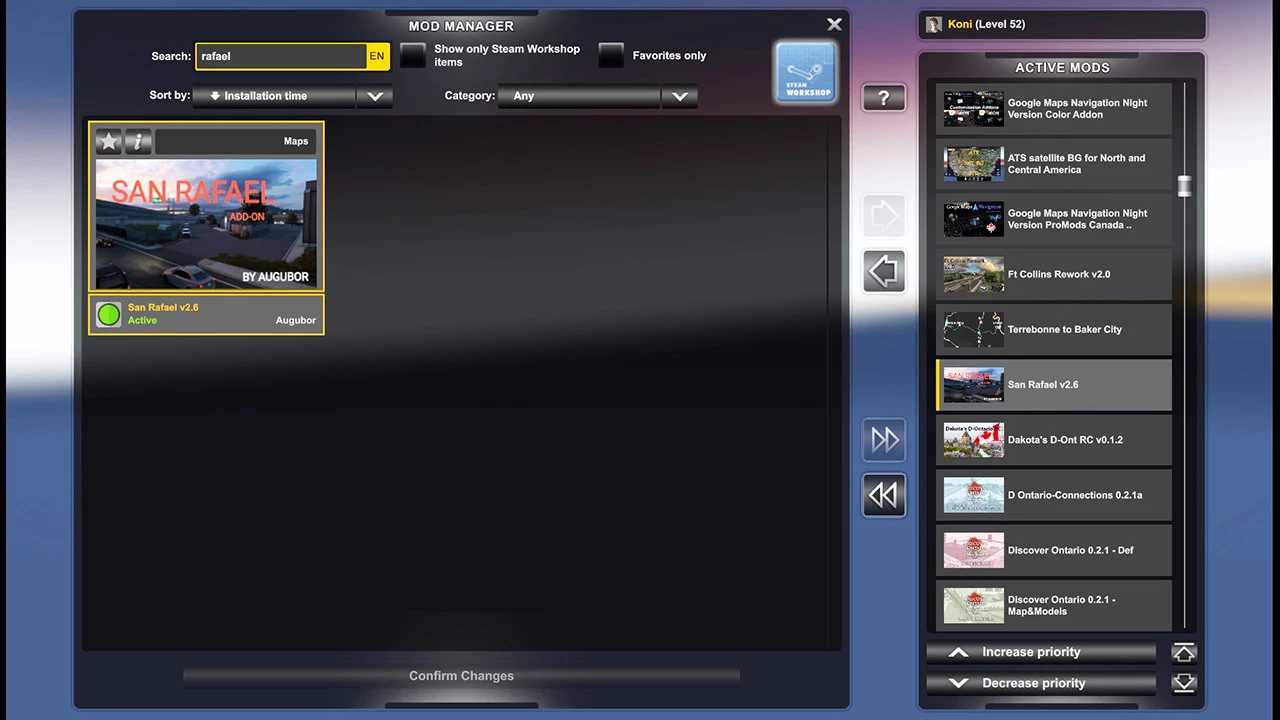The image size is (1280, 720).
Task: Click the Decrease priority button
Action: (1040, 683)
